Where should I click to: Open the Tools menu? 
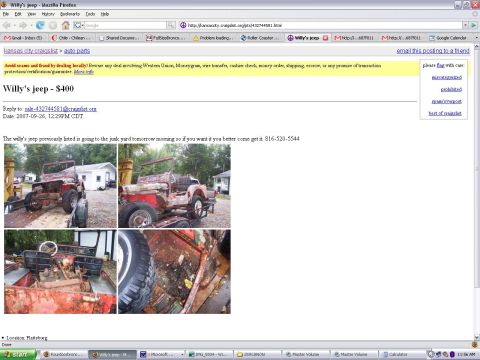click(90, 14)
